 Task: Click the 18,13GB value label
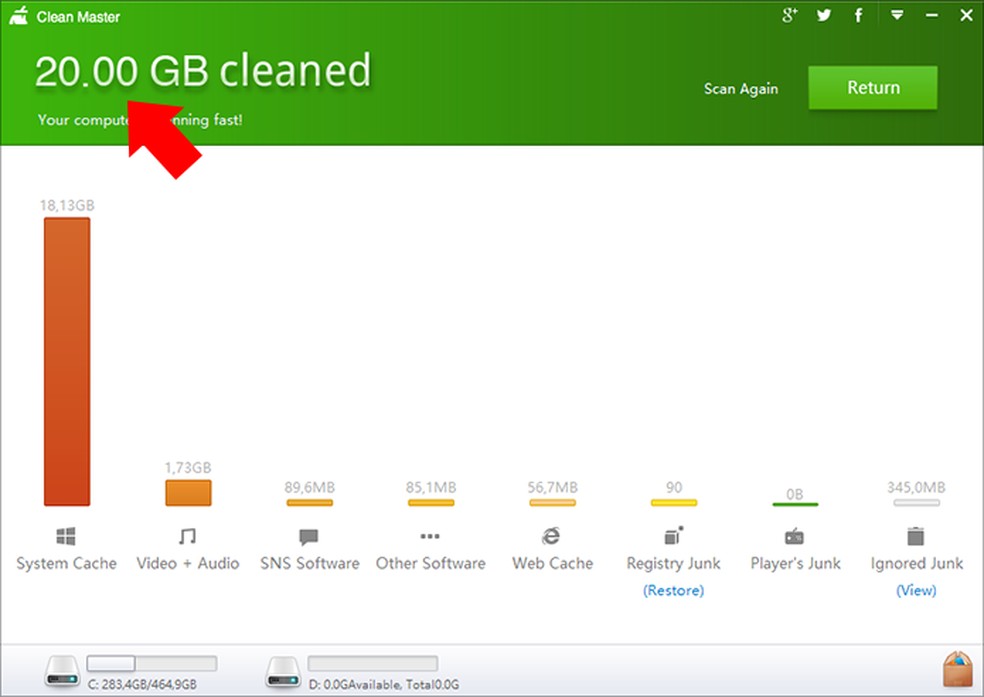(67, 205)
